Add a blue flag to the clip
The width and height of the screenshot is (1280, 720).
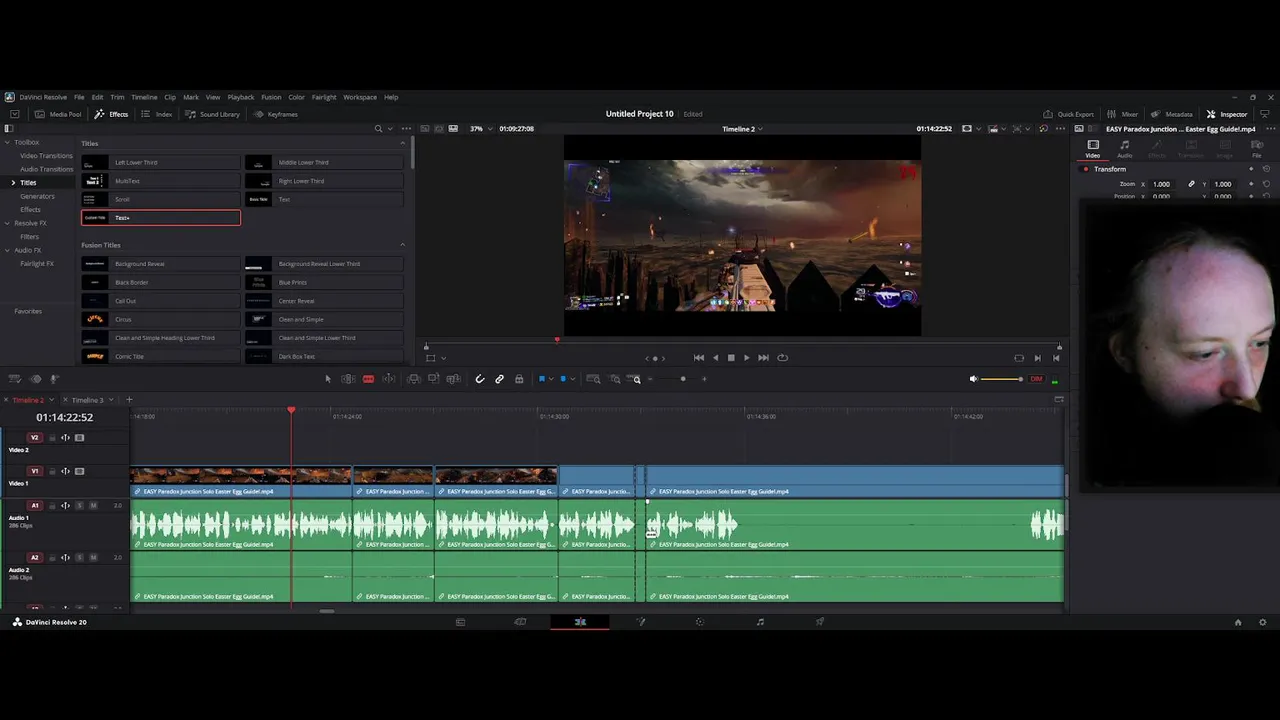[x=542, y=379]
